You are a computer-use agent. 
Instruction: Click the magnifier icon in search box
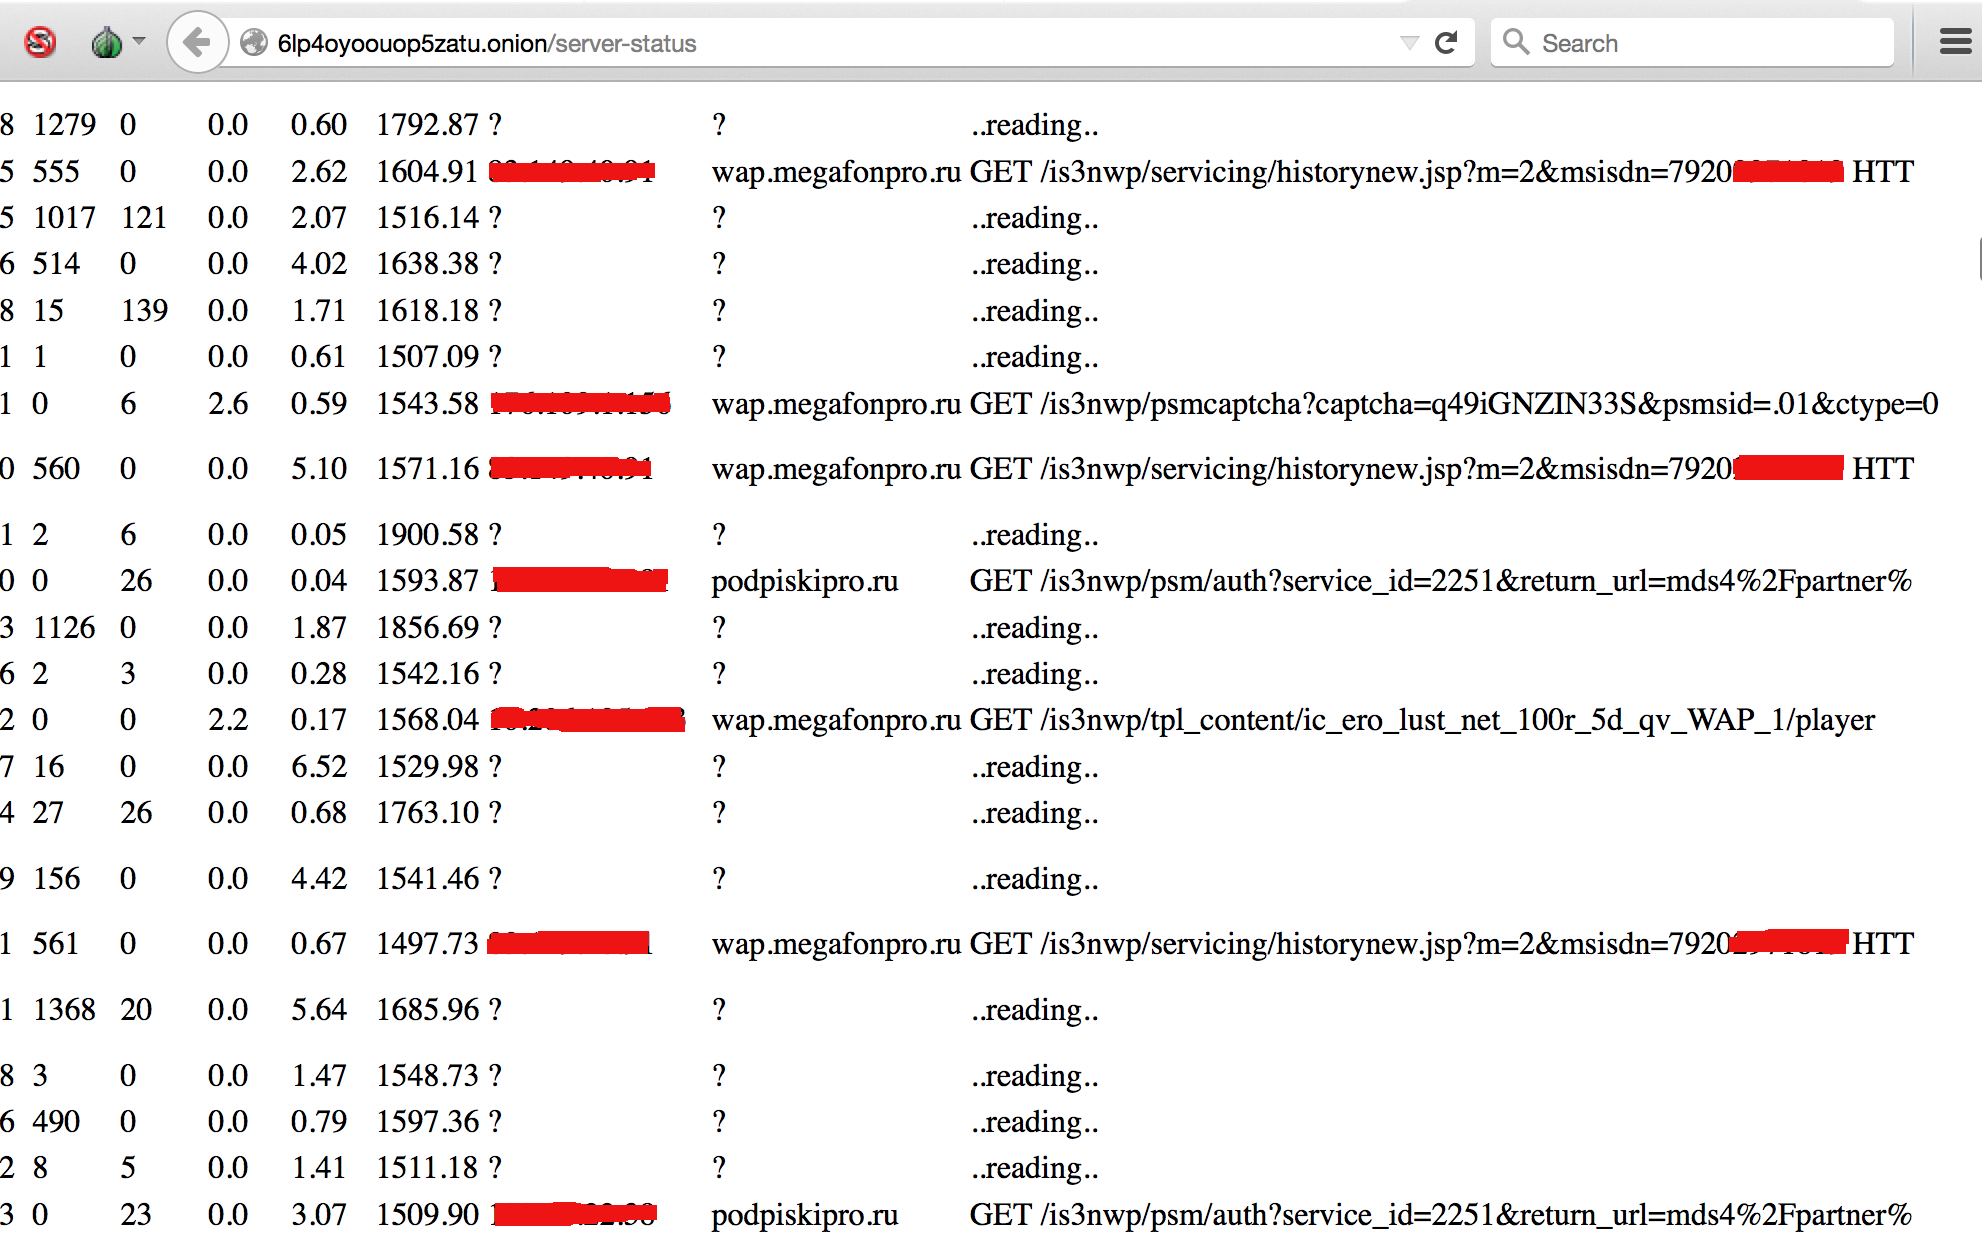[x=1516, y=42]
